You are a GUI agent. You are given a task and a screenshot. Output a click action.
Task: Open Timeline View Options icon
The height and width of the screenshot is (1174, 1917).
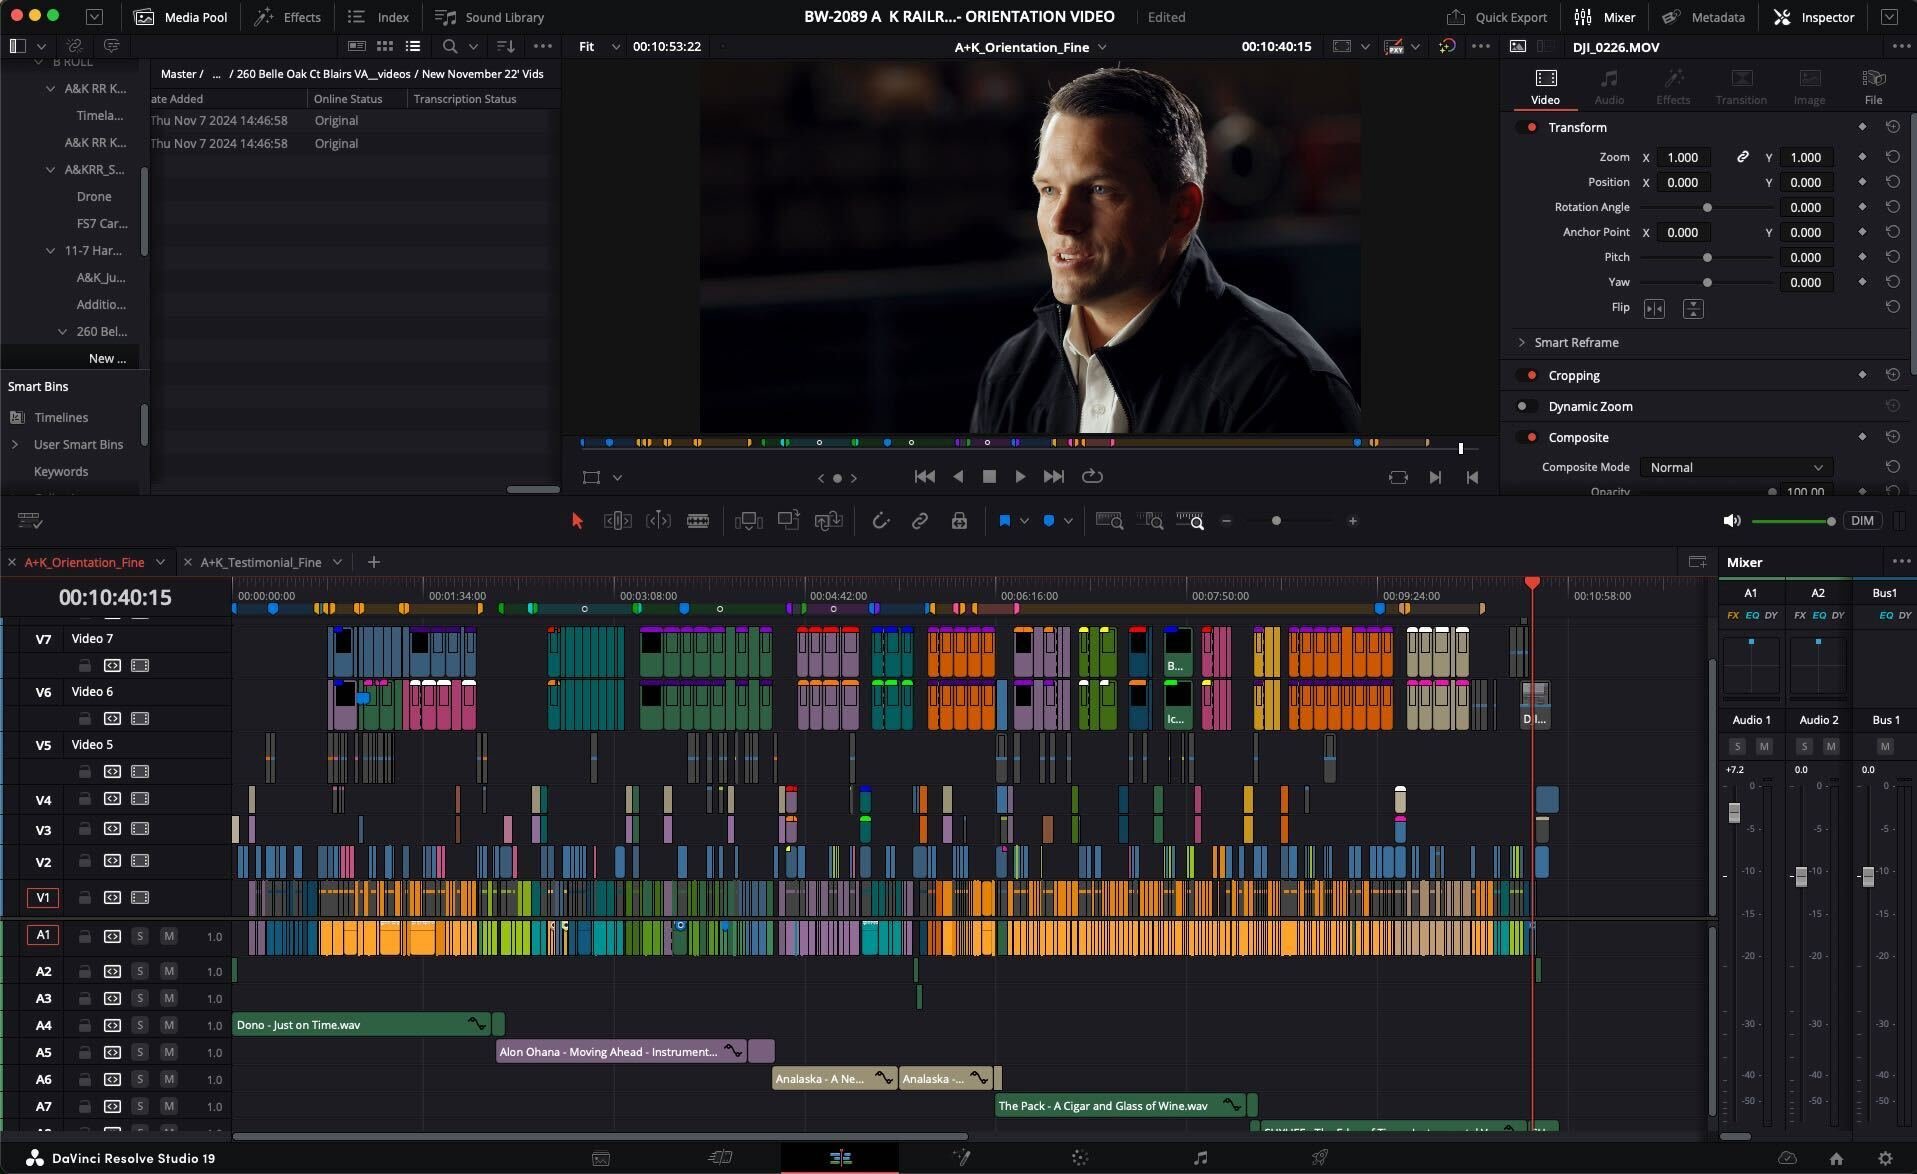(x=29, y=521)
